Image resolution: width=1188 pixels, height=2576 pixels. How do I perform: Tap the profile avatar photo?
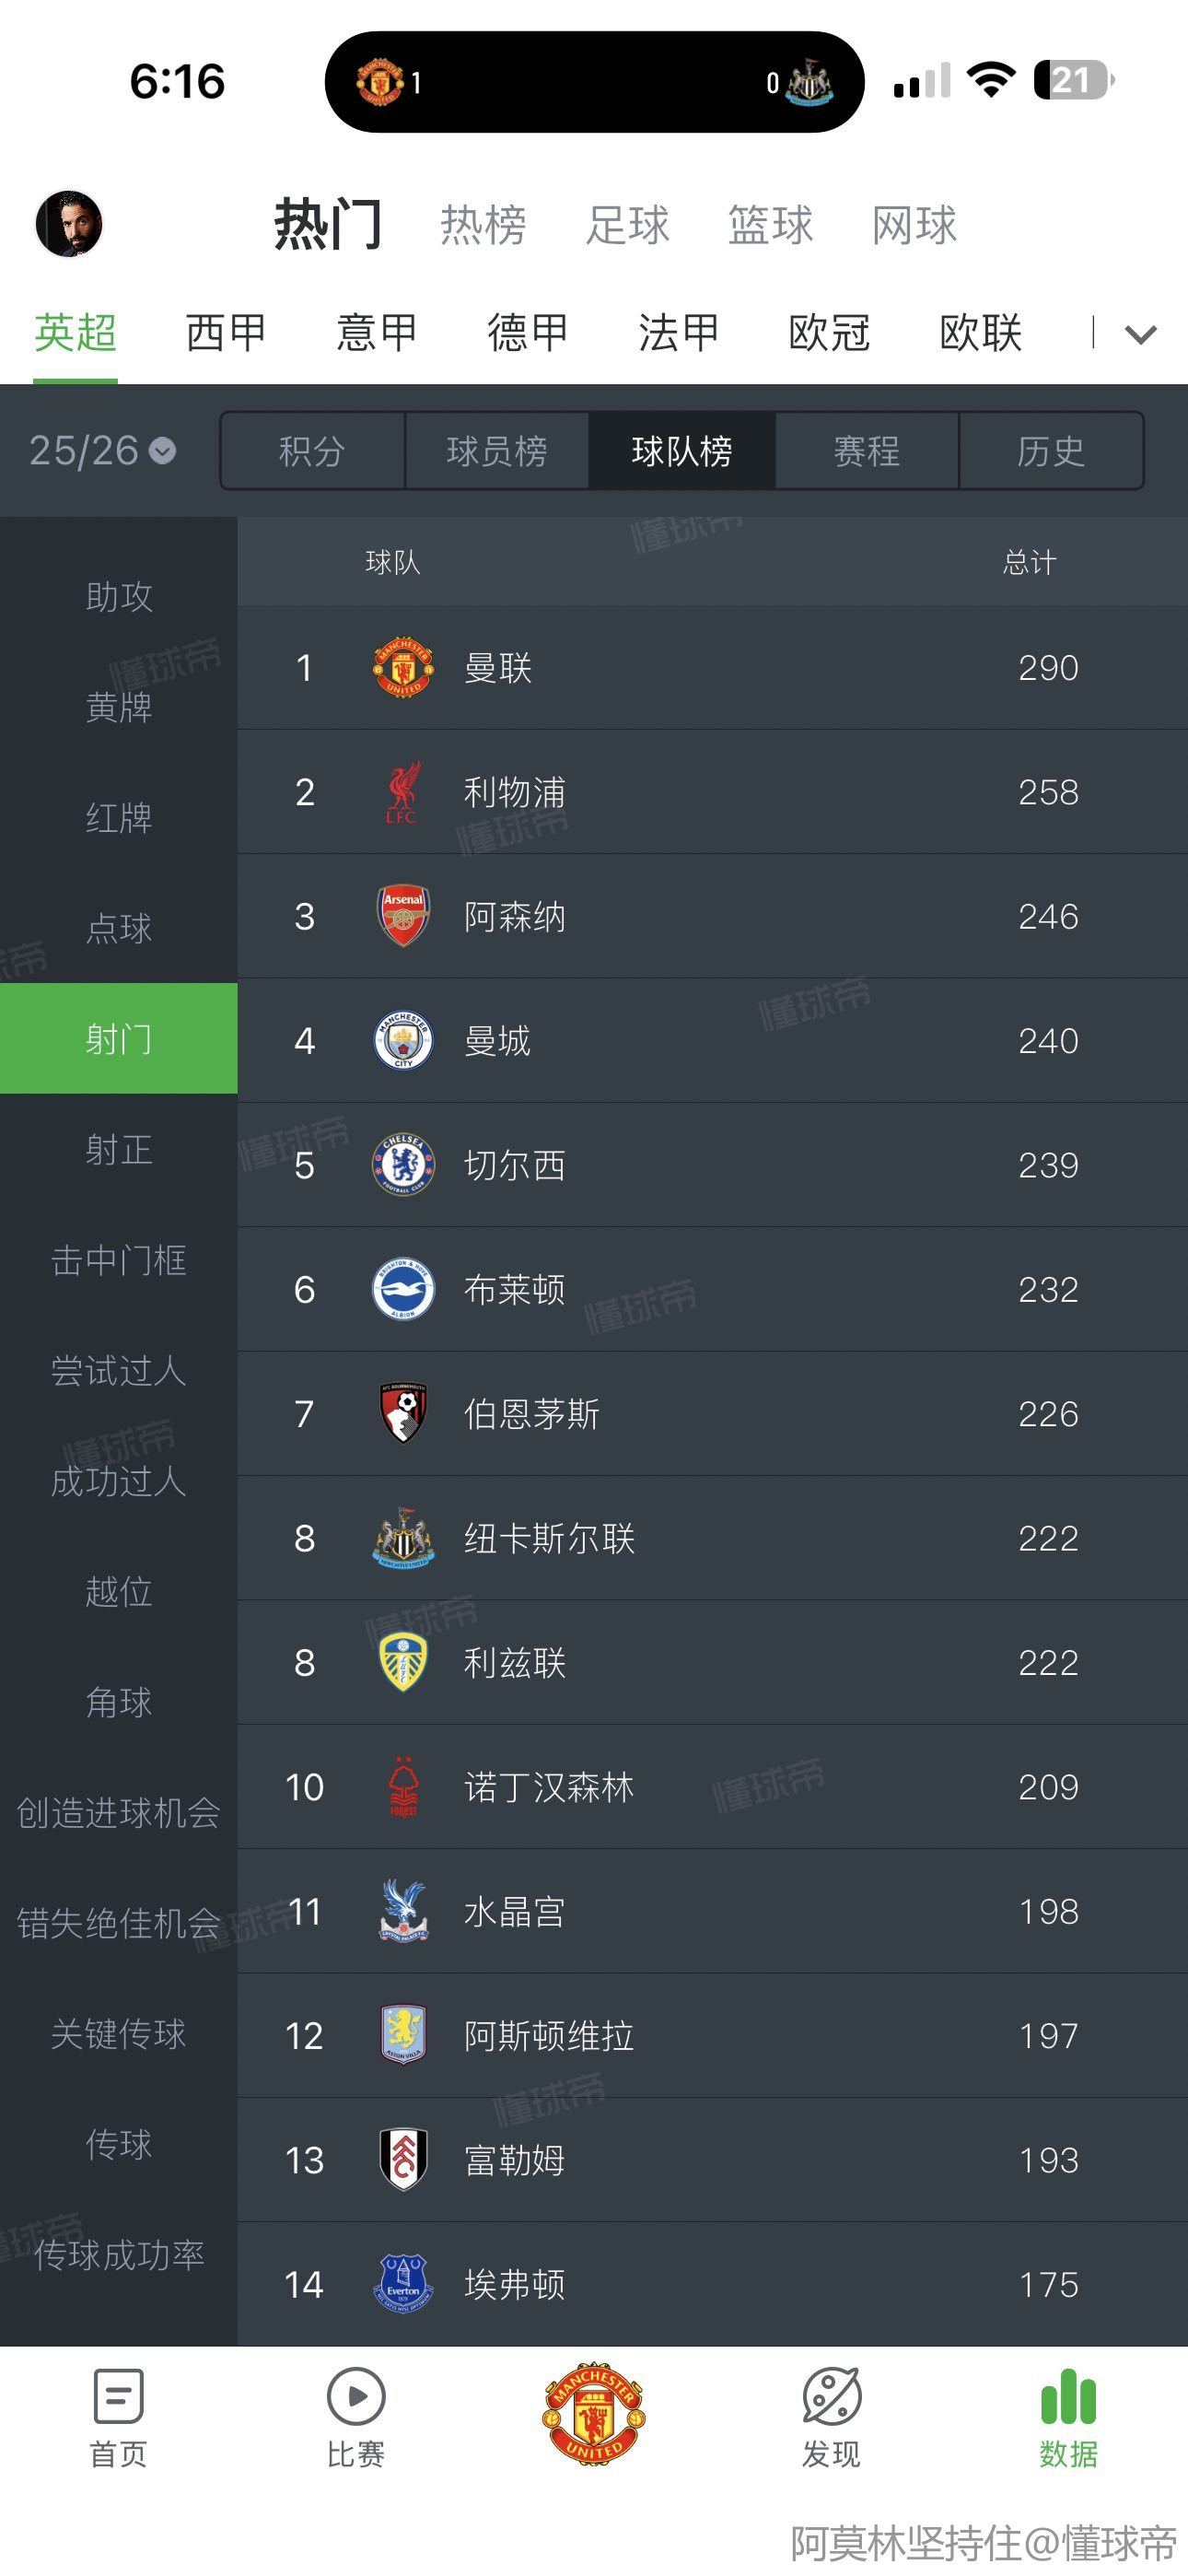click(x=69, y=224)
